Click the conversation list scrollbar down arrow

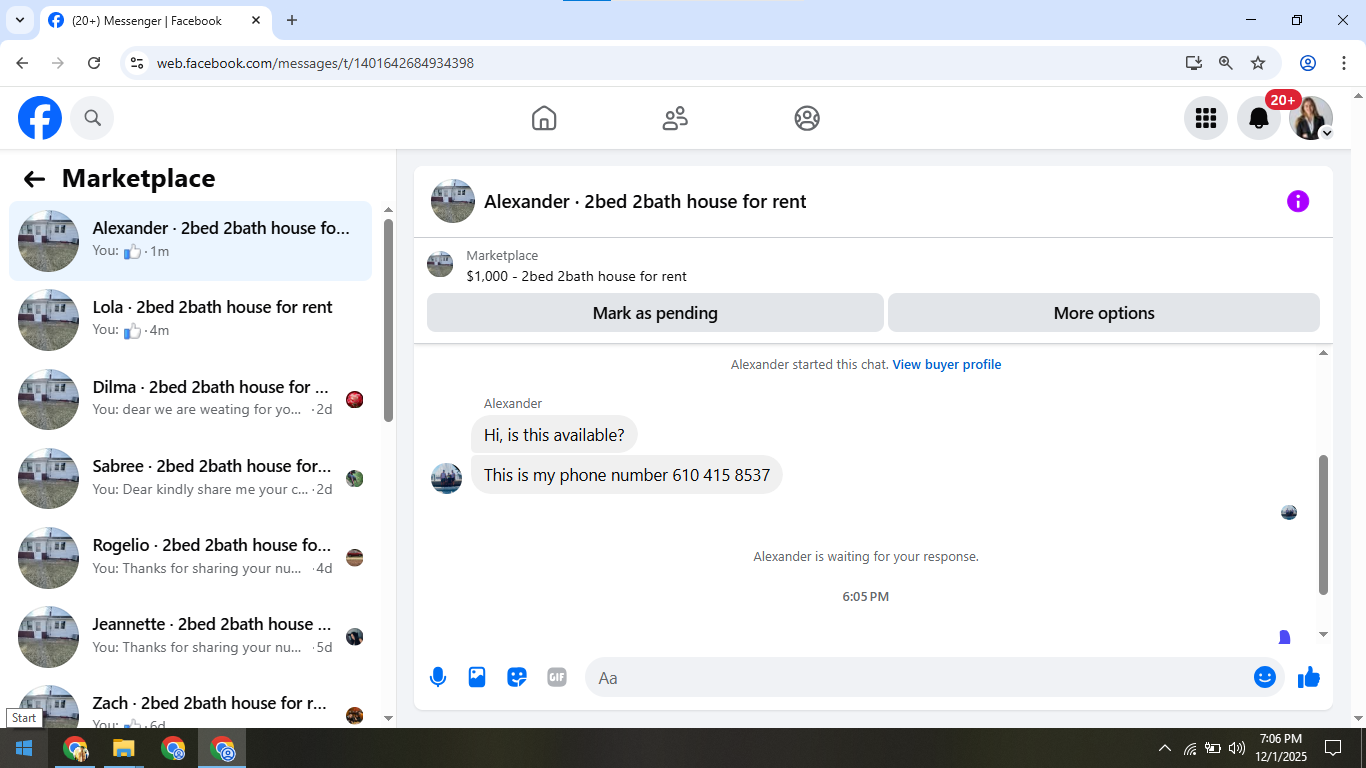388,718
